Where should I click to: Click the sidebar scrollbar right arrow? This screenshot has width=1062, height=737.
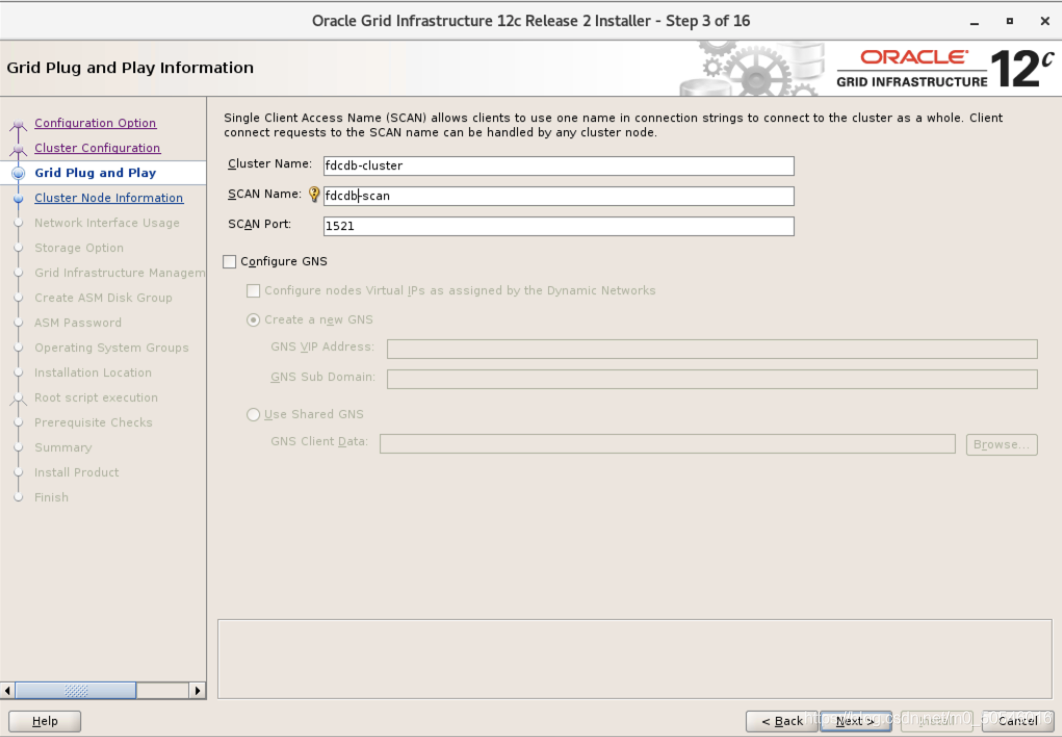point(197,690)
